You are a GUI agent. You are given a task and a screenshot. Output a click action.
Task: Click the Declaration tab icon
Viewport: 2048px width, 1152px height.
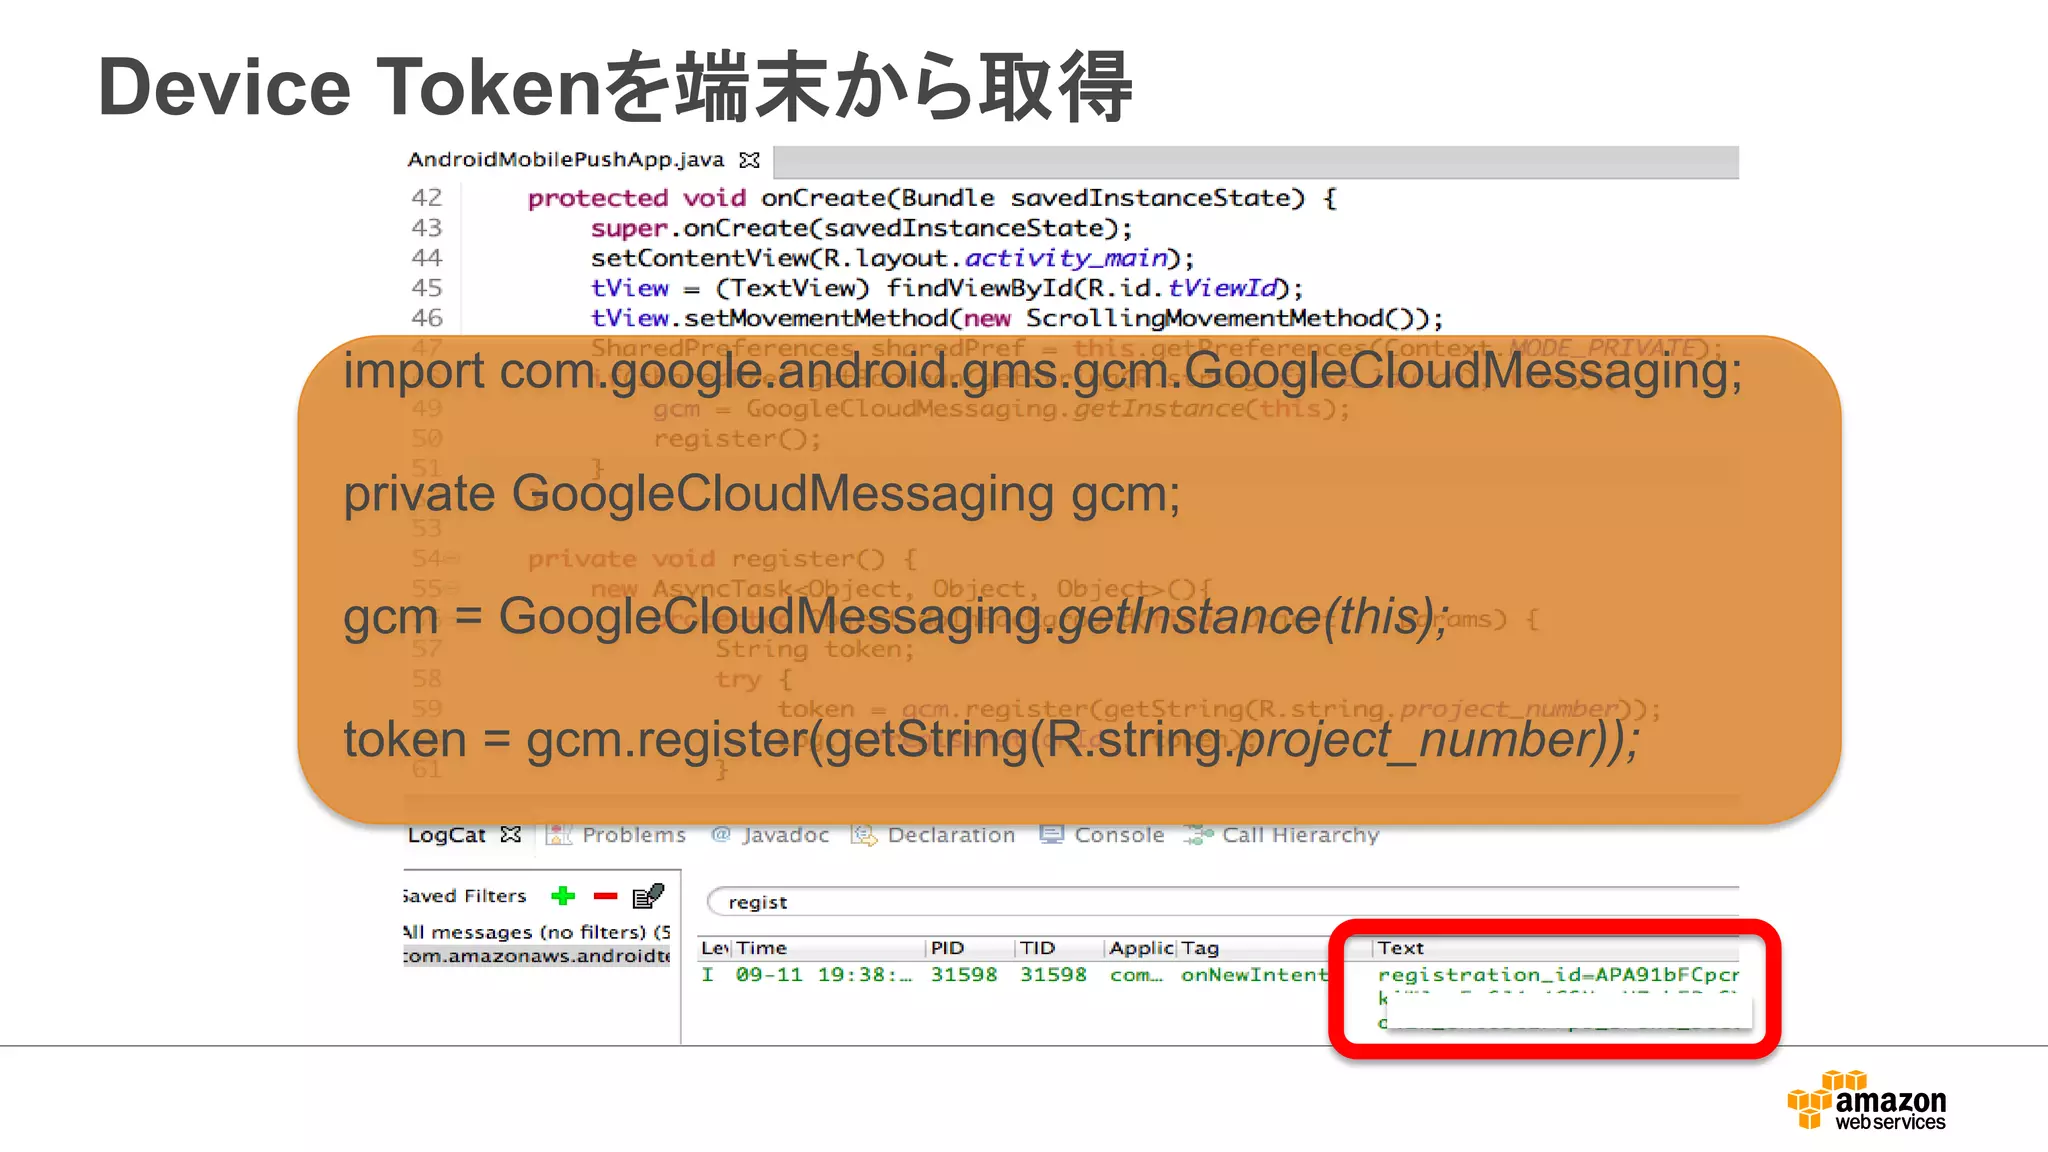pos(863,834)
